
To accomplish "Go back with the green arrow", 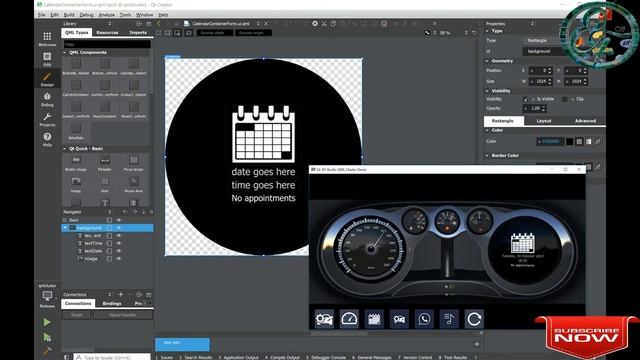I will (159, 24).
